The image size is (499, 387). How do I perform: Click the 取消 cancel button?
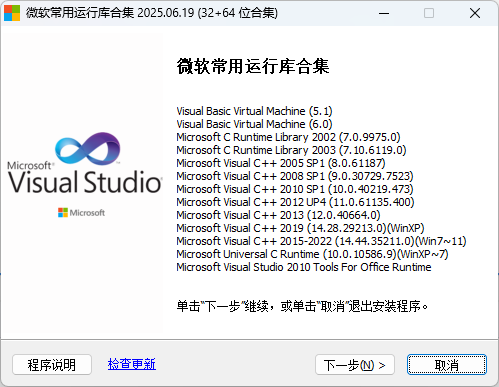[x=447, y=365]
